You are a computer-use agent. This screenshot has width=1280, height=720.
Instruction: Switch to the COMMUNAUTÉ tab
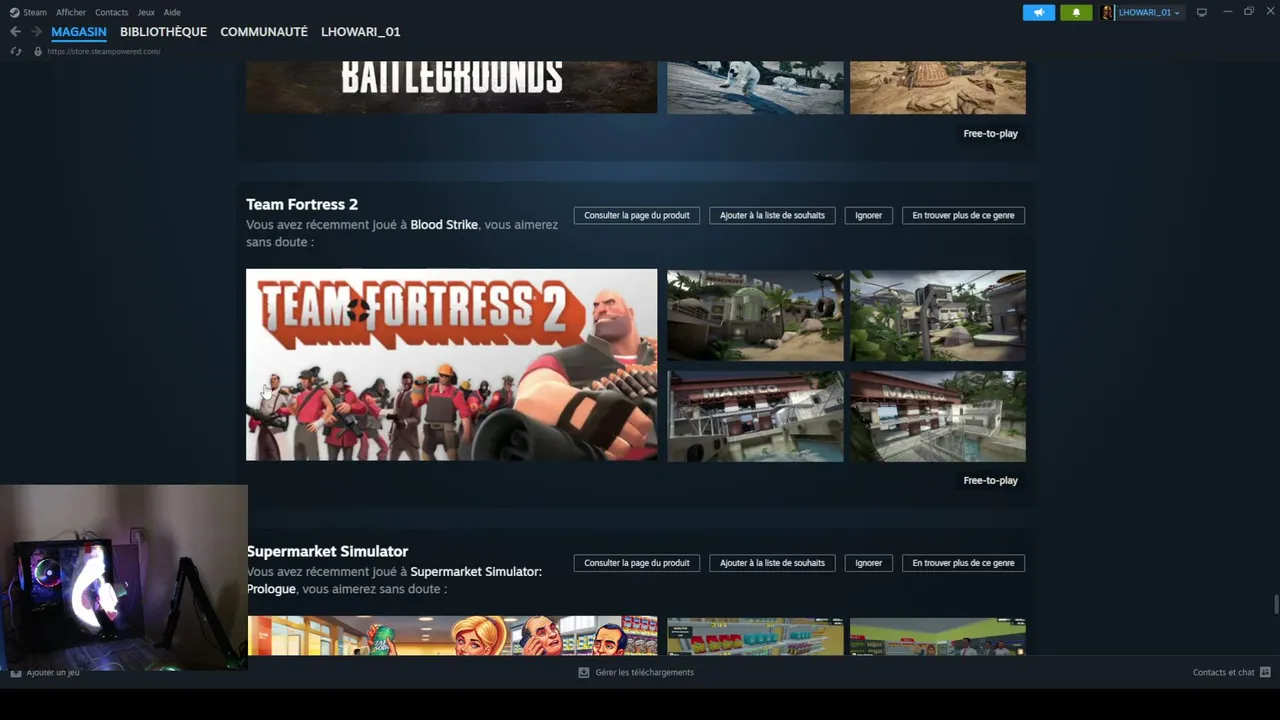click(x=264, y=32)
